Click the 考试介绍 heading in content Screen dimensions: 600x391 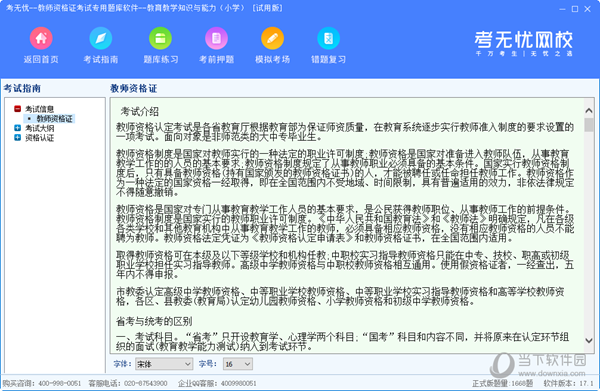click(x=140, y=112)
